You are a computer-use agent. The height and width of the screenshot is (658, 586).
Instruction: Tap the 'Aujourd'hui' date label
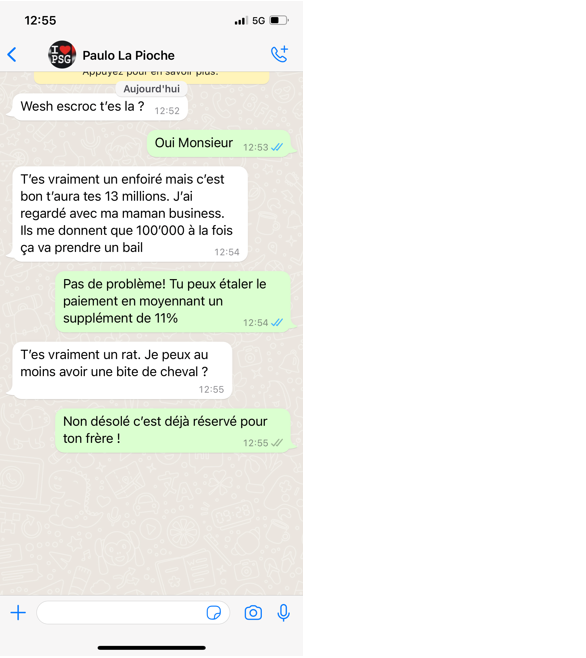[152, 89]
